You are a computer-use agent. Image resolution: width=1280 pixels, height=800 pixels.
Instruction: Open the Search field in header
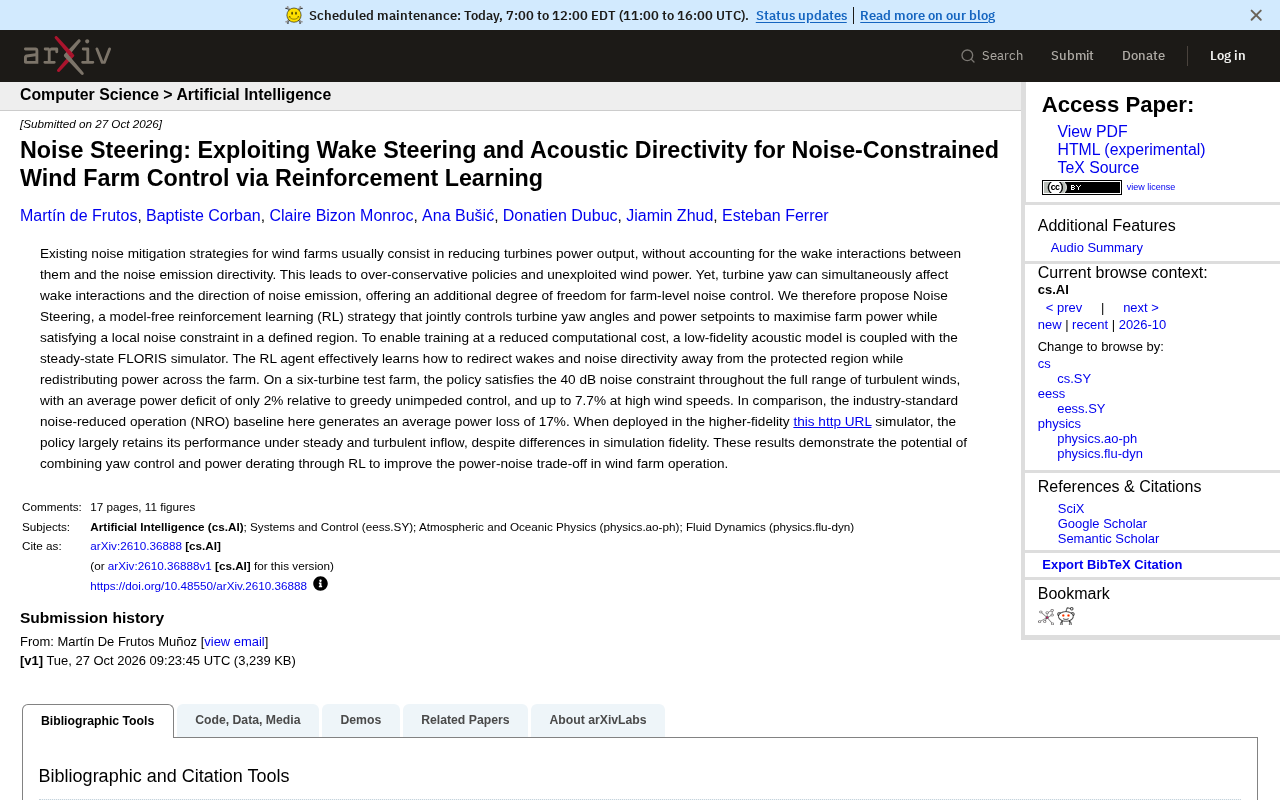(992, 56)
